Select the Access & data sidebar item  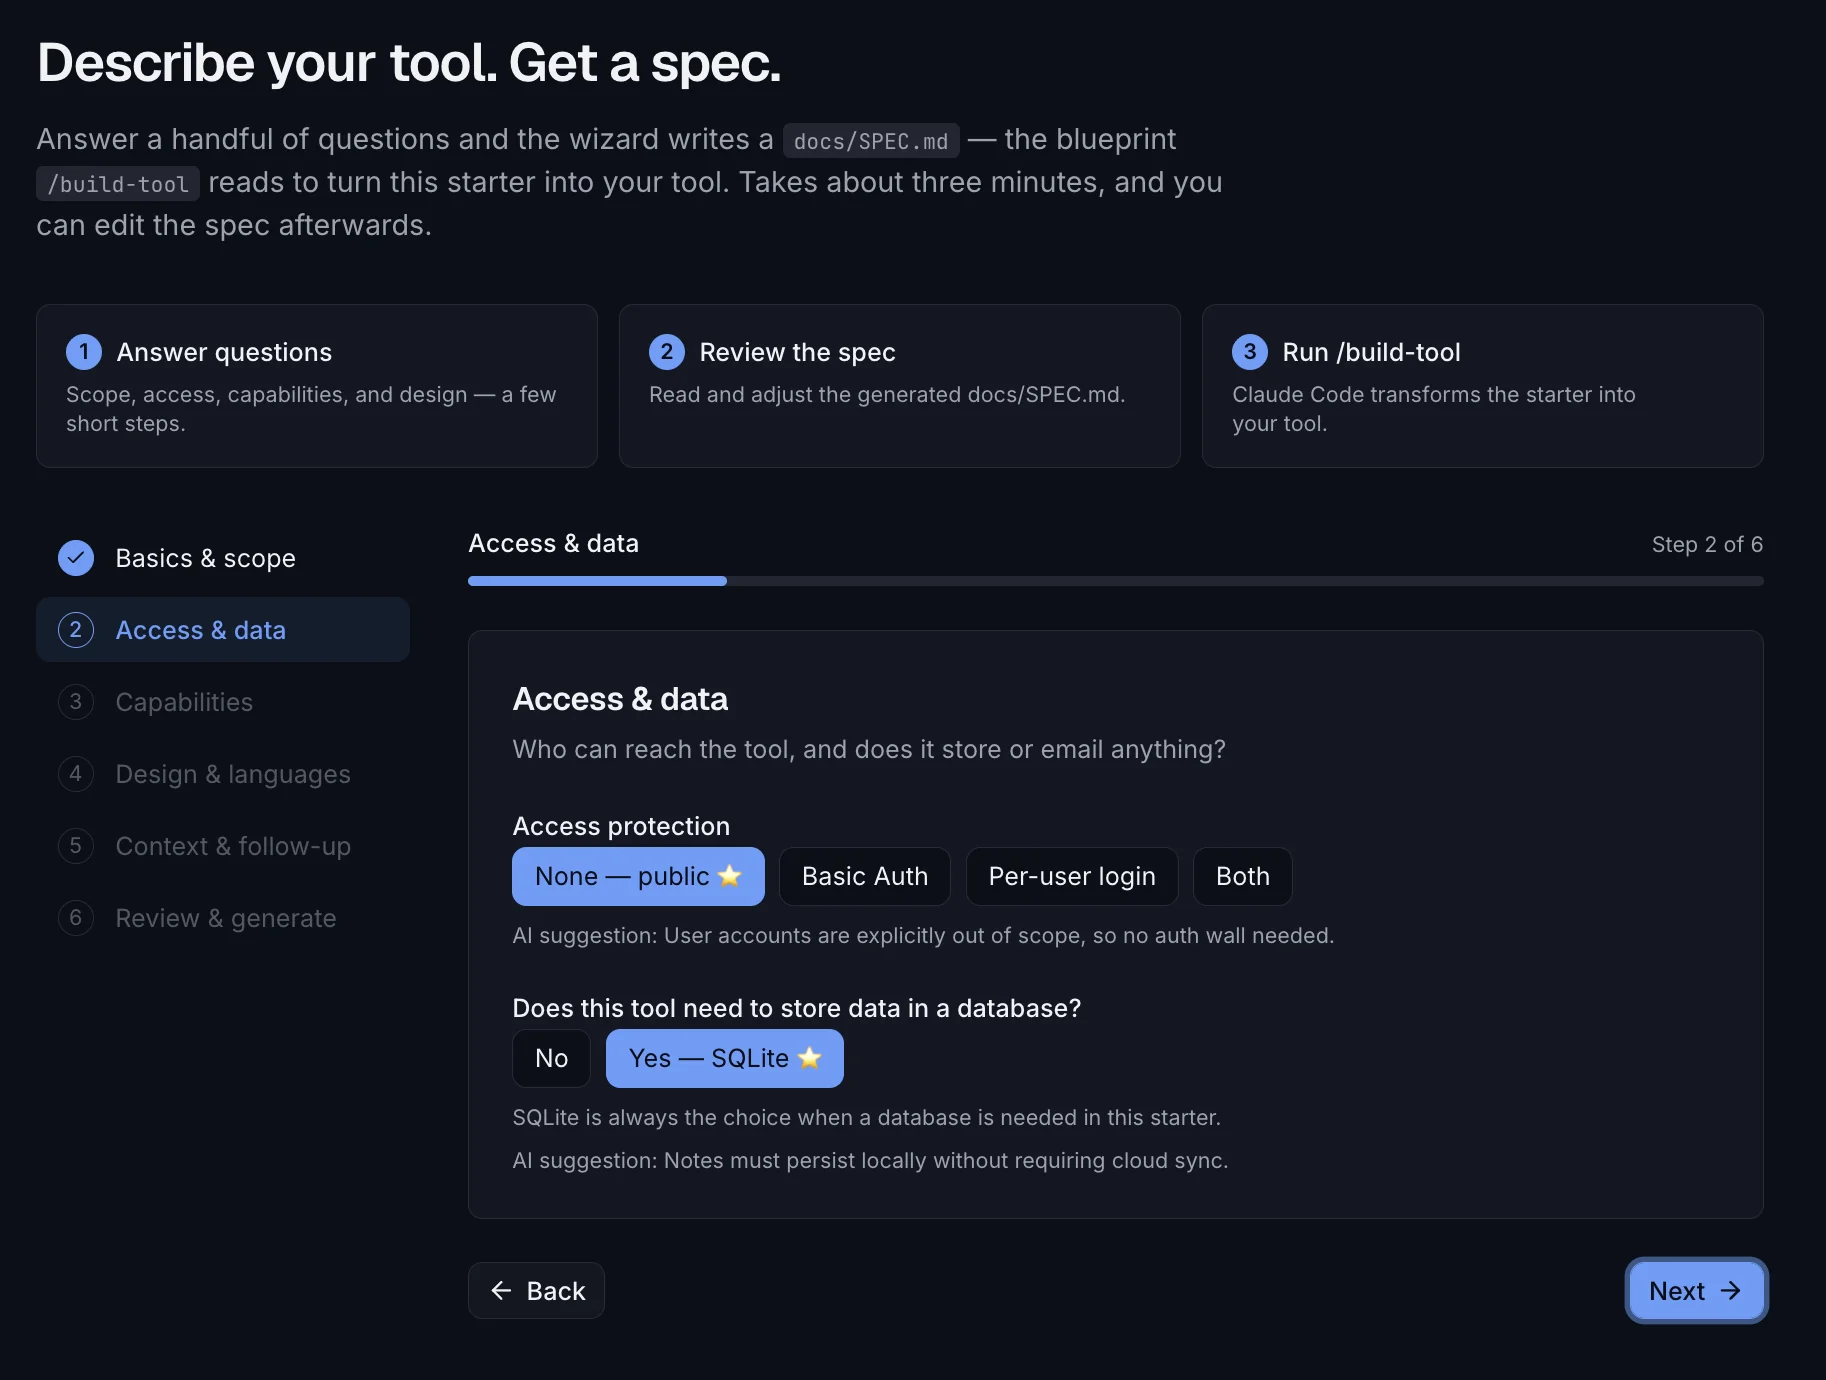tap(223, 630)
